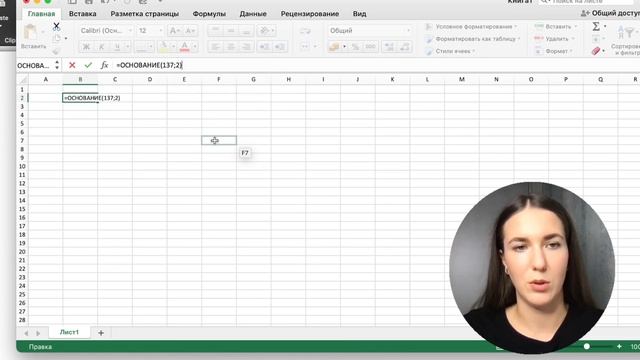Align text to top of cell
Screen dimensions: 640x360
coord(216,31)
